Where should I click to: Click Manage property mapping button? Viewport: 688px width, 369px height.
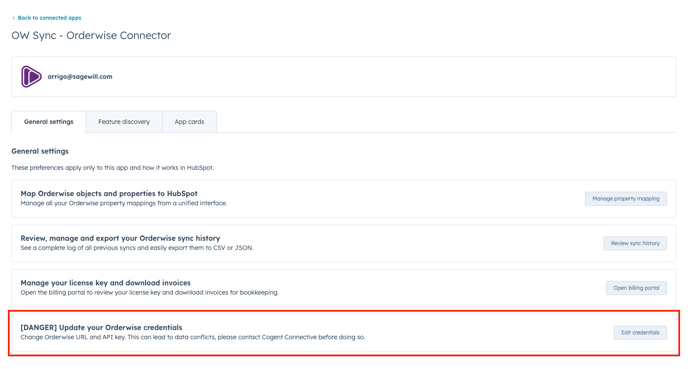click(626, 199)
